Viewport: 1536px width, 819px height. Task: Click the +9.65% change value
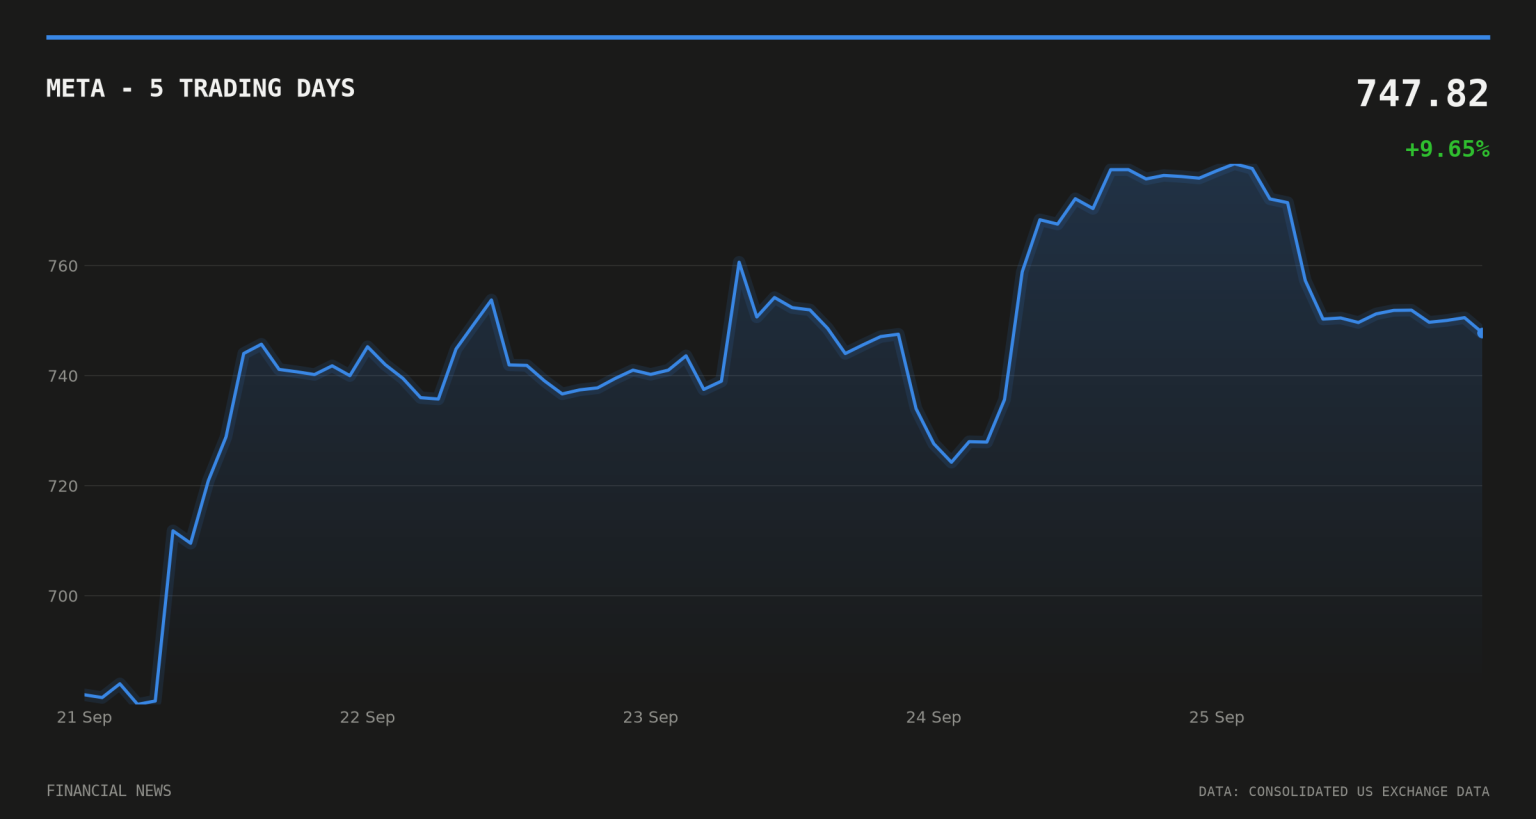point(1447,149)
